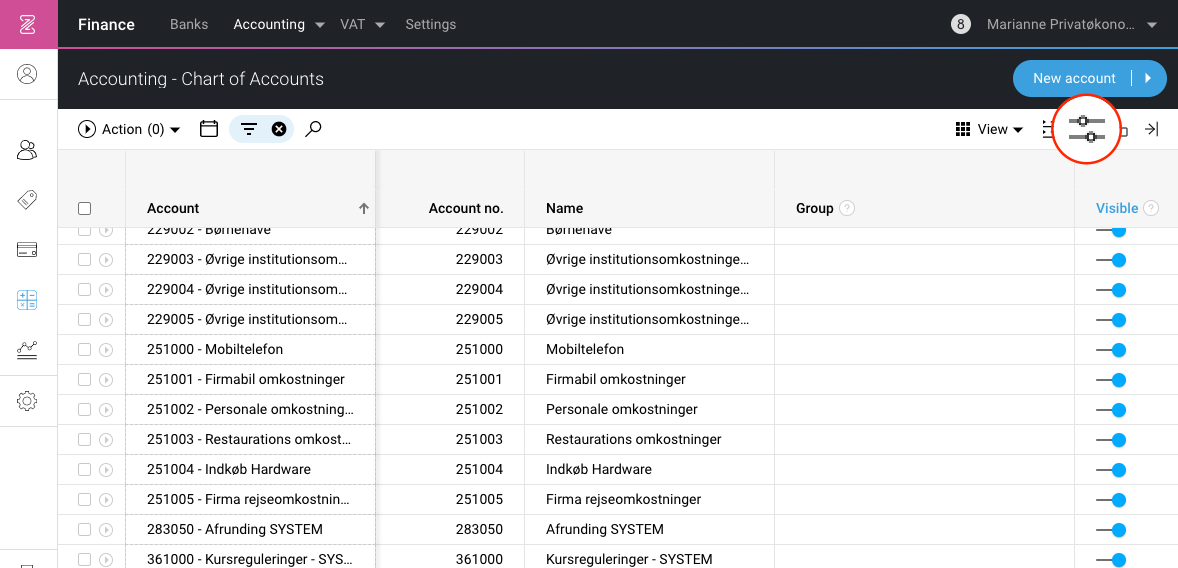
Task: Click the Name column header
Action: 564,208
